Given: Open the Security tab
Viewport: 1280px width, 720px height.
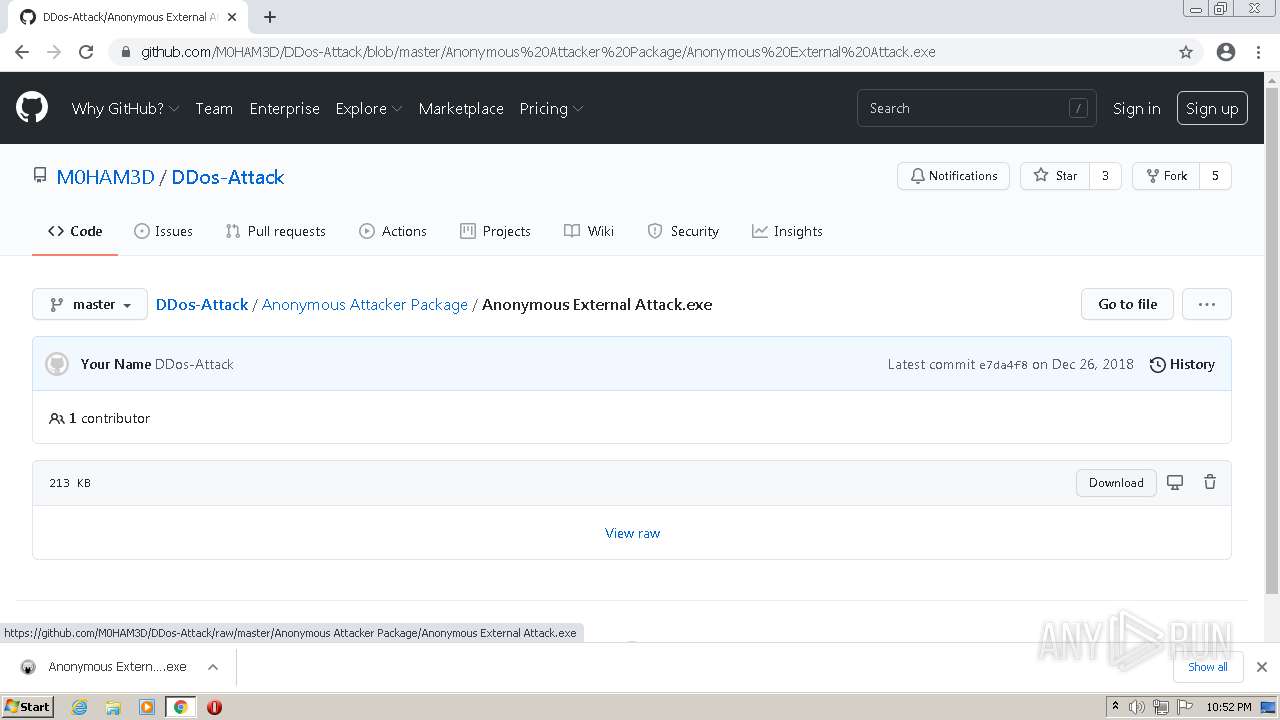Looking at the screenshot, I should point(683,231).
